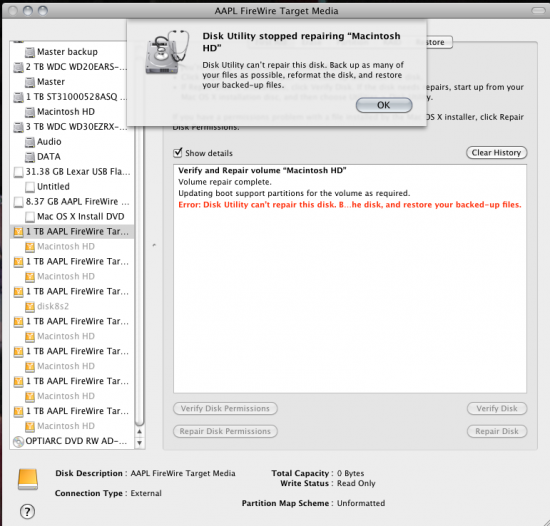
Task: Select the 31.38 GB Lexar USB Flash disk
Action: [72, 171]
